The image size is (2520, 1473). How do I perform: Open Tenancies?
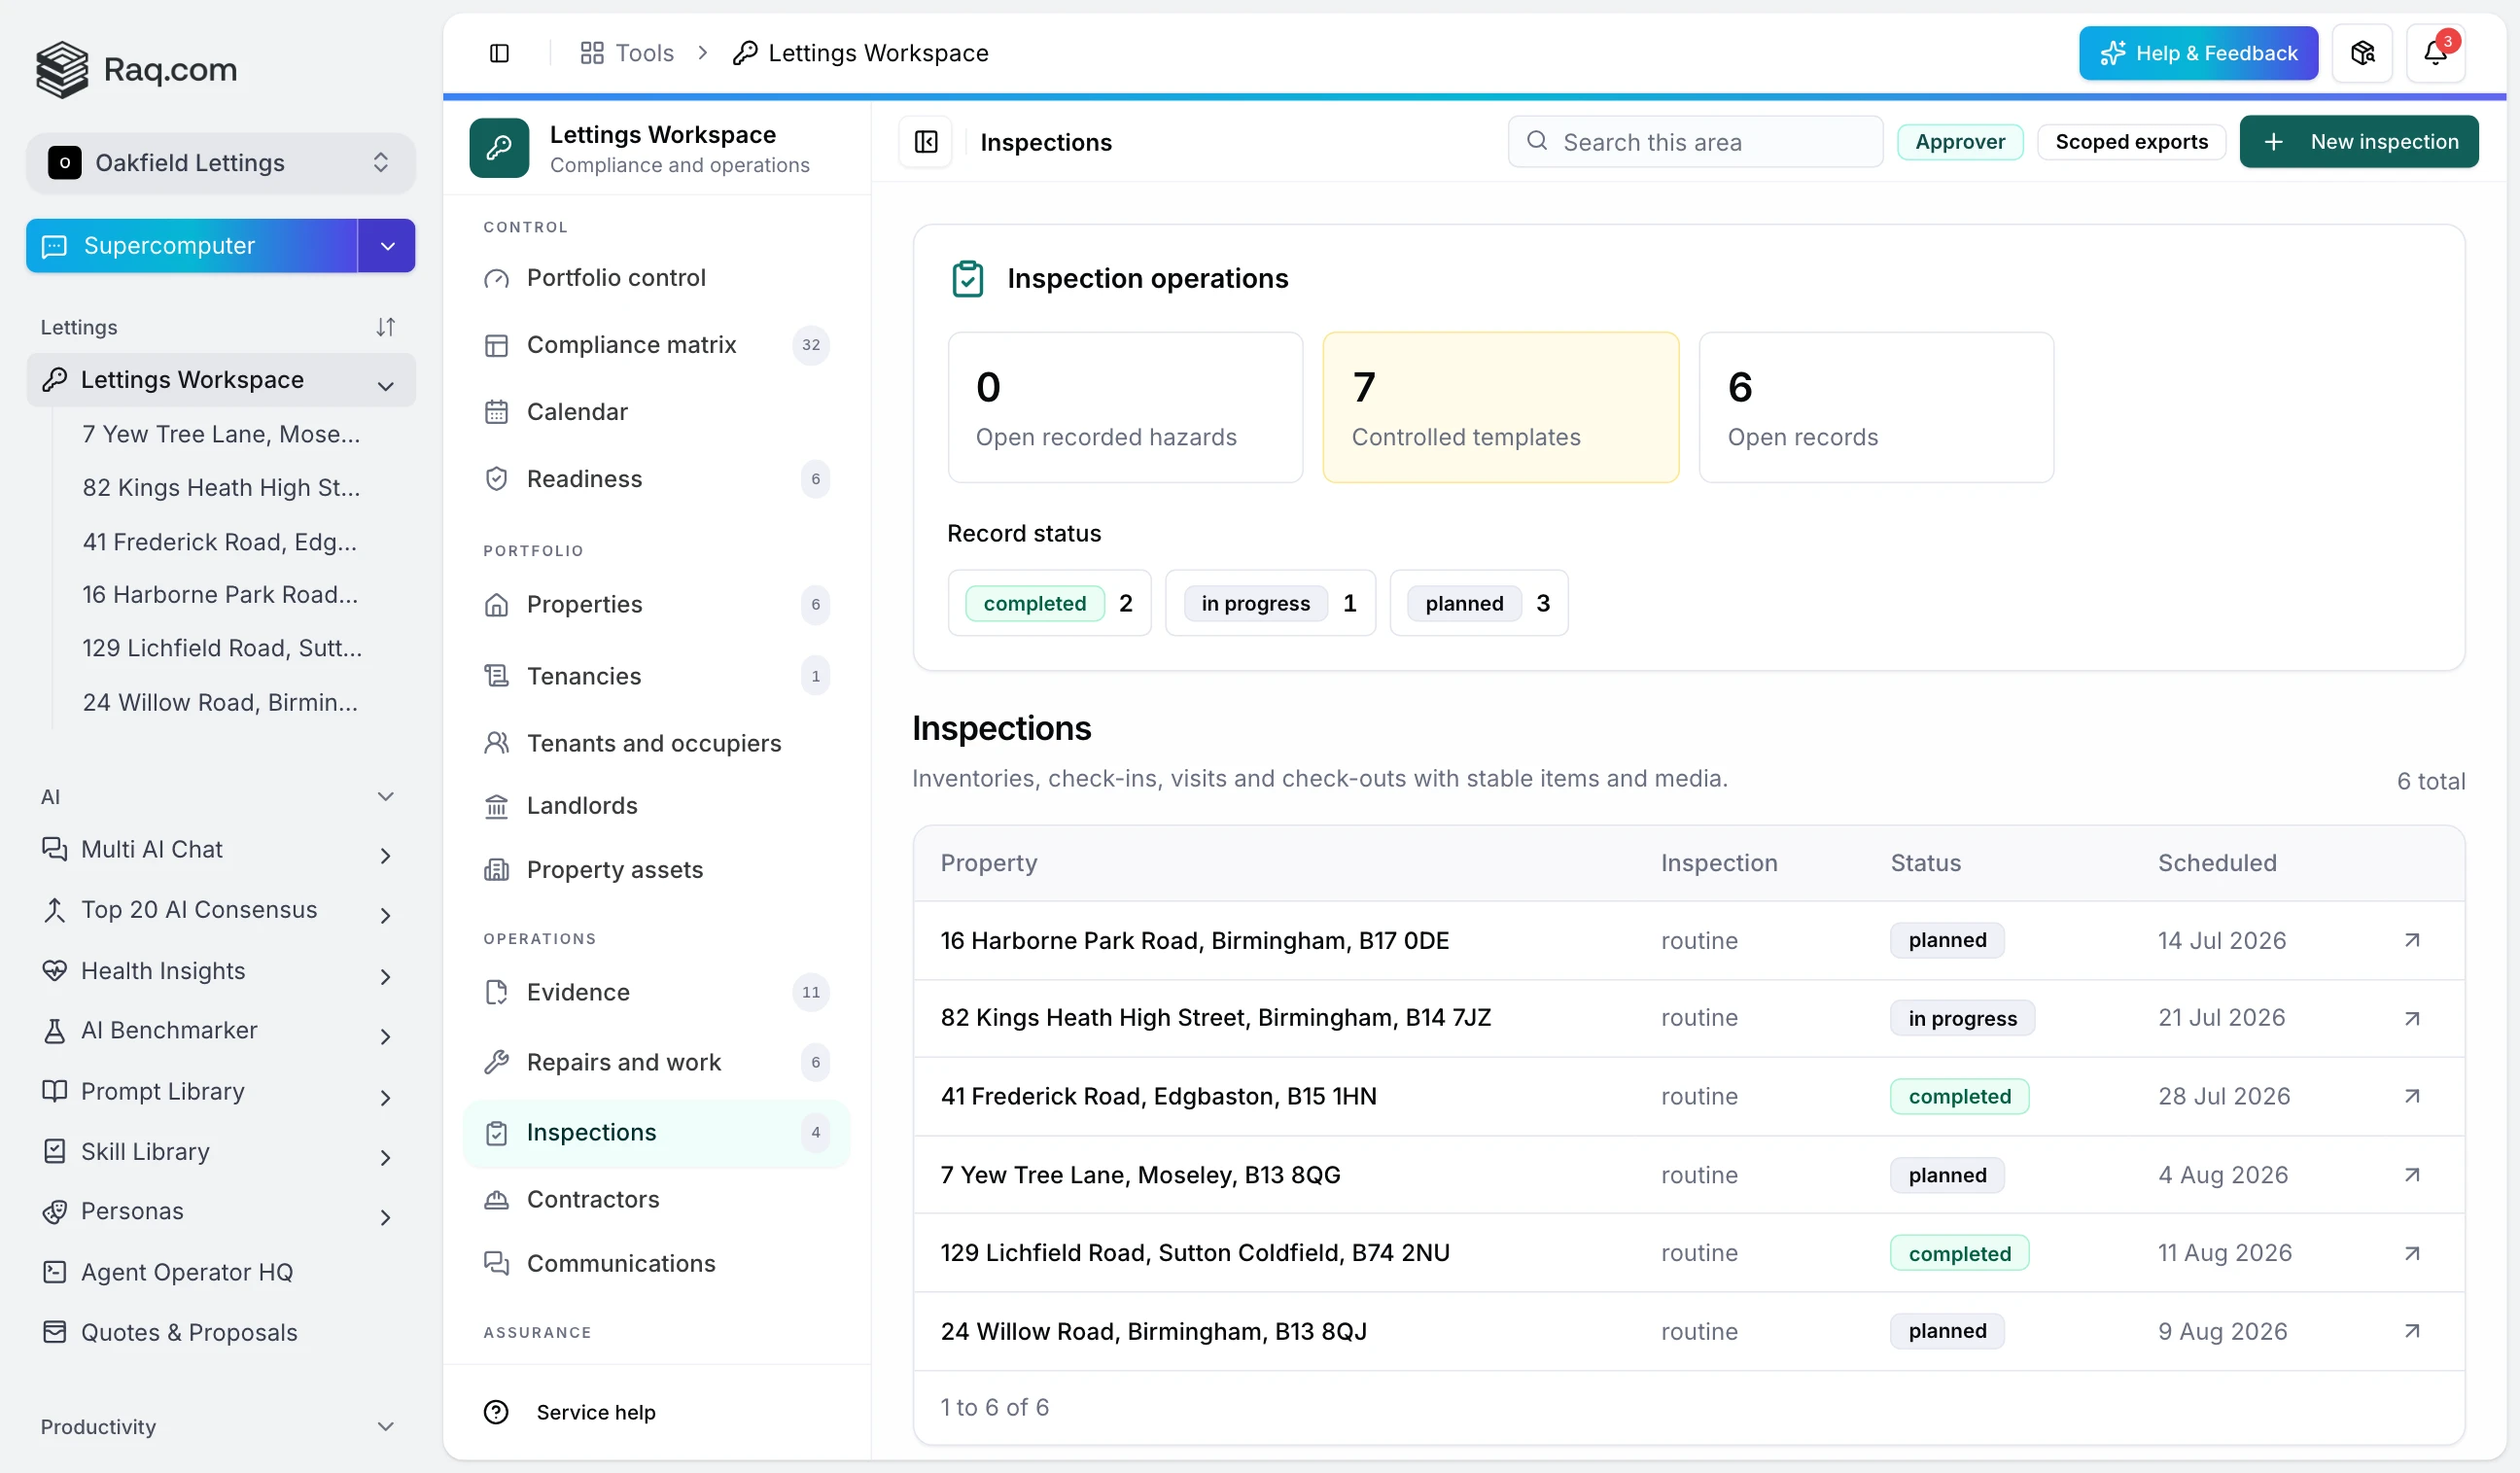coord(656,676)
